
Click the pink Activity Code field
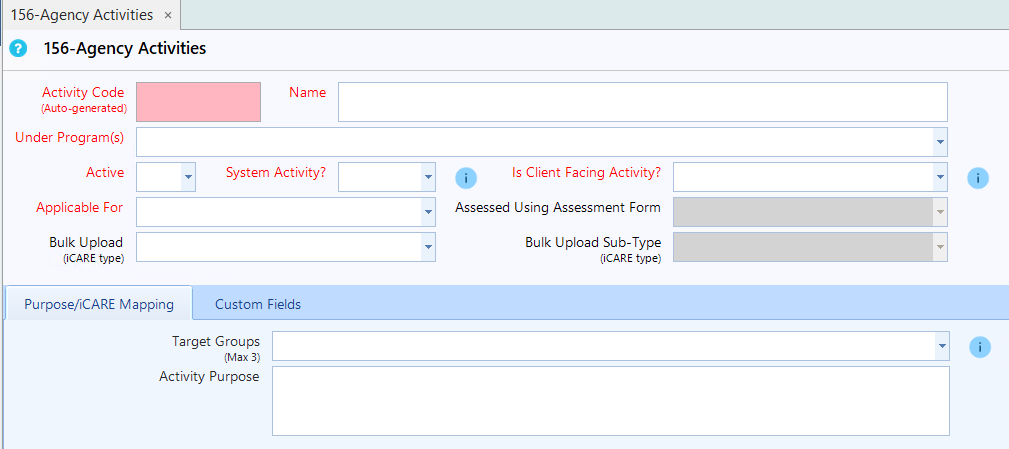[199, 102]
